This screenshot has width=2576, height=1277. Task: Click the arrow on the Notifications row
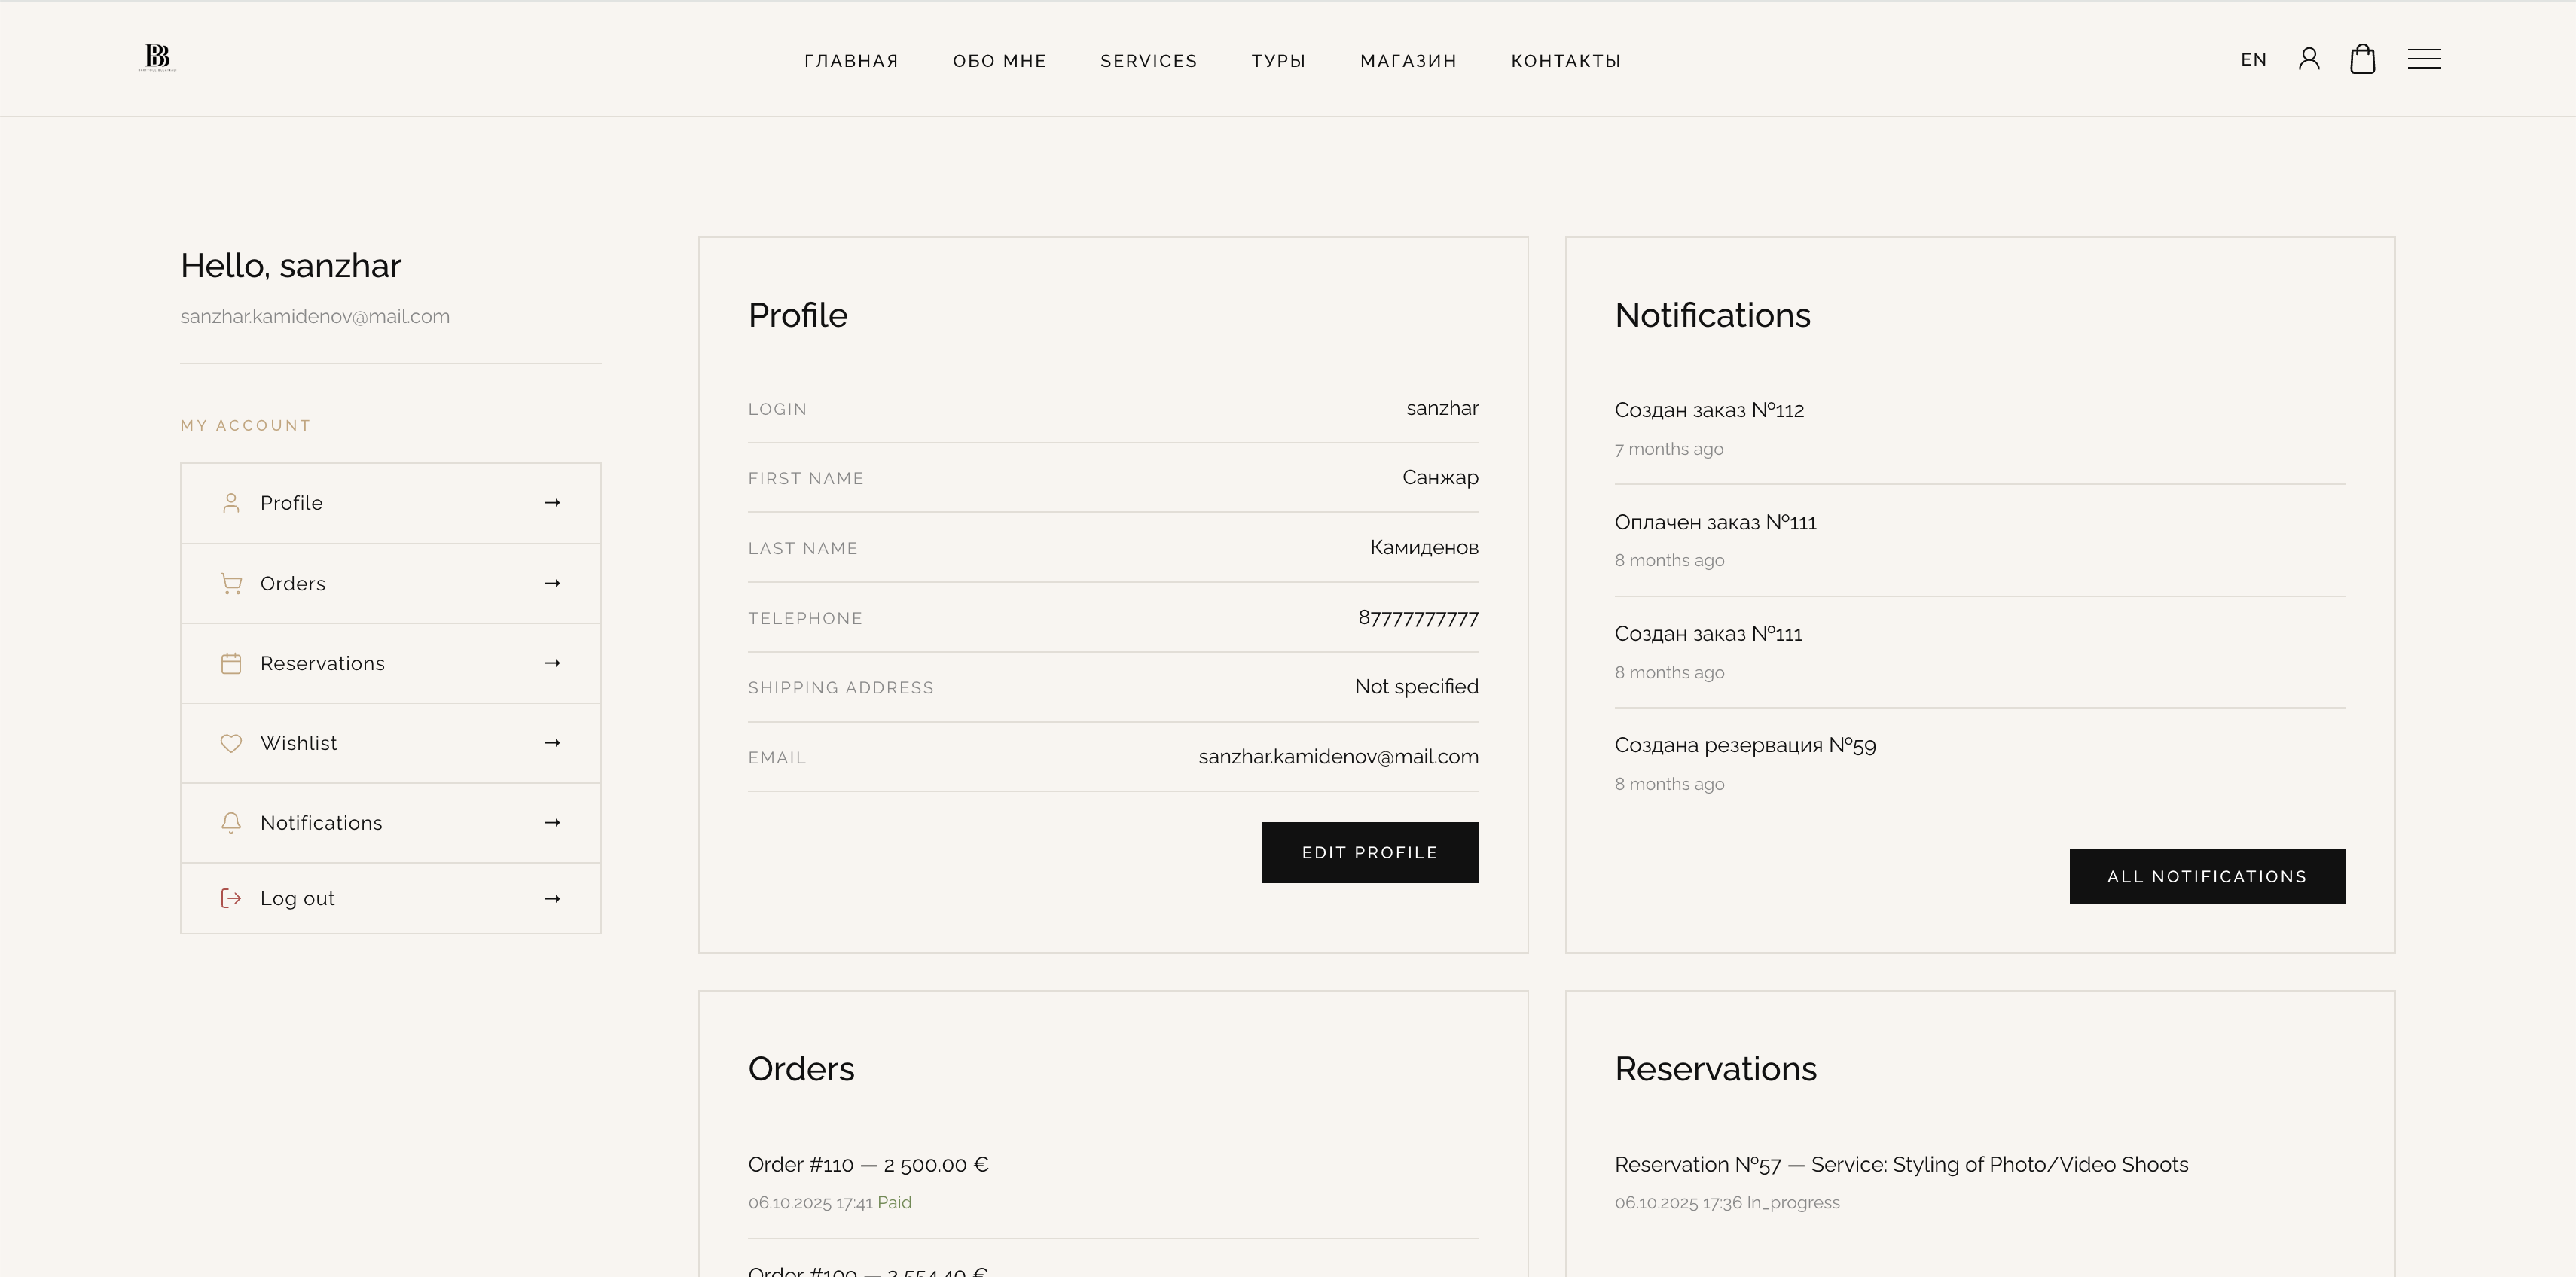(552, 823)
